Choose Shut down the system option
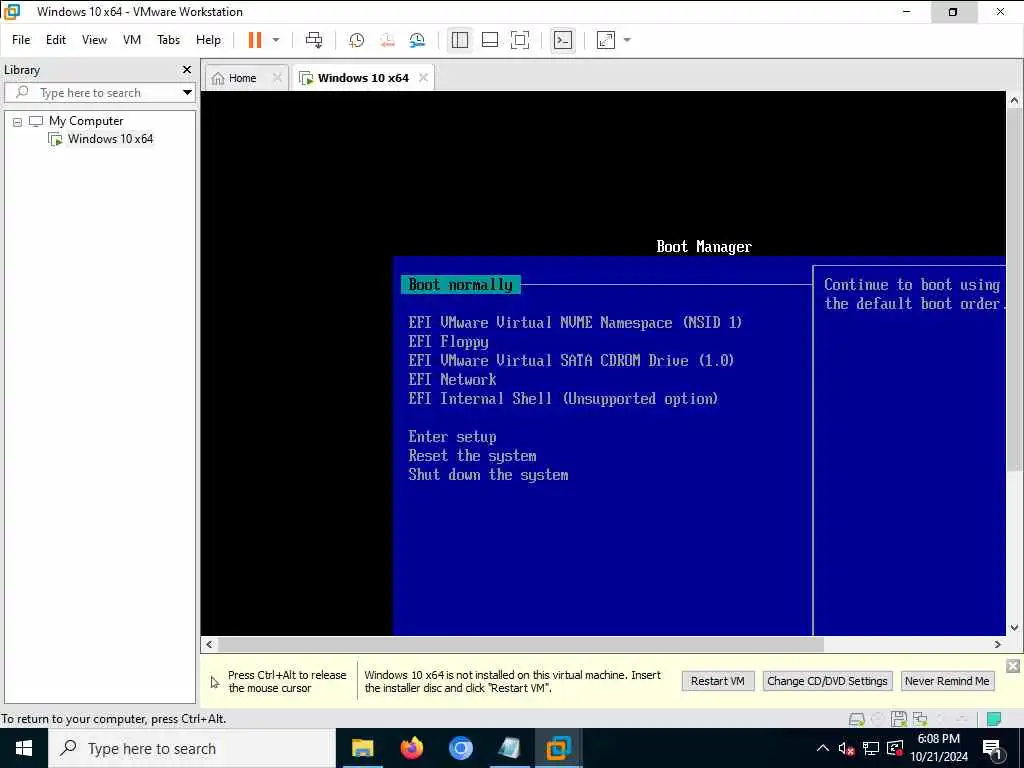The image size is (1024, 768). (x=488, y=475)
